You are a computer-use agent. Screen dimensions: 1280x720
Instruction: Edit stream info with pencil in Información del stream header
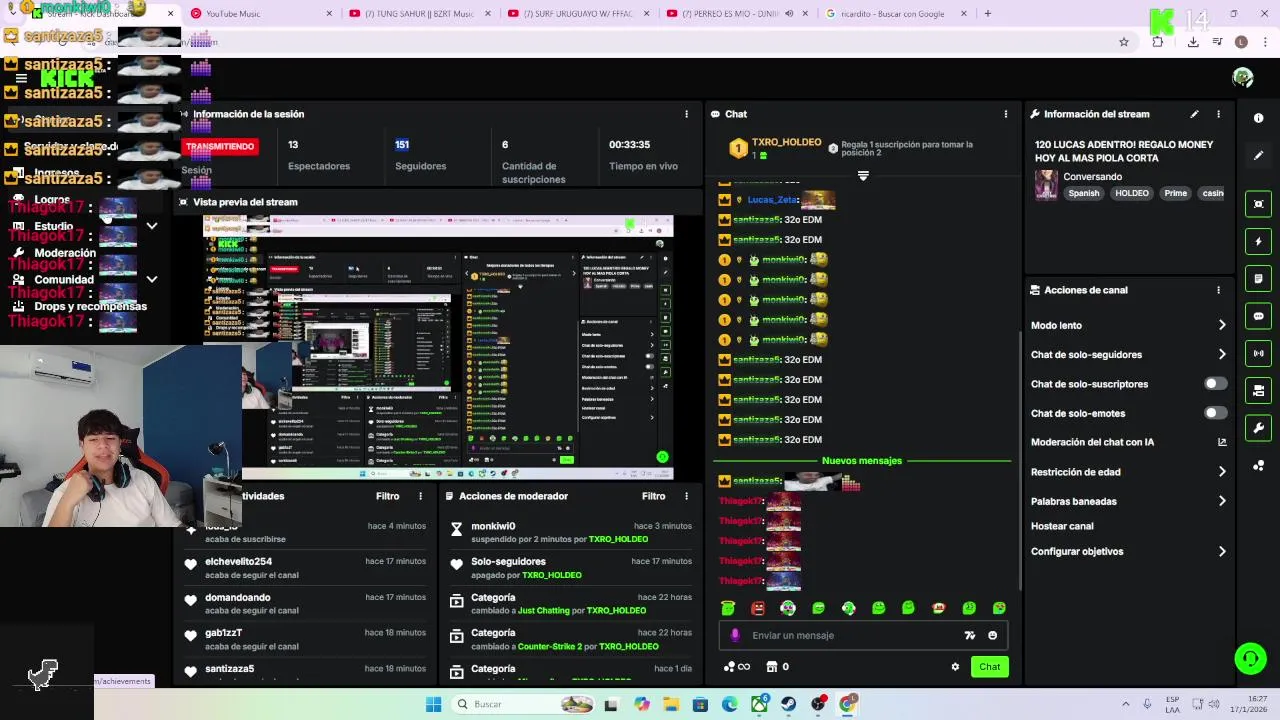click(1194, 114)
